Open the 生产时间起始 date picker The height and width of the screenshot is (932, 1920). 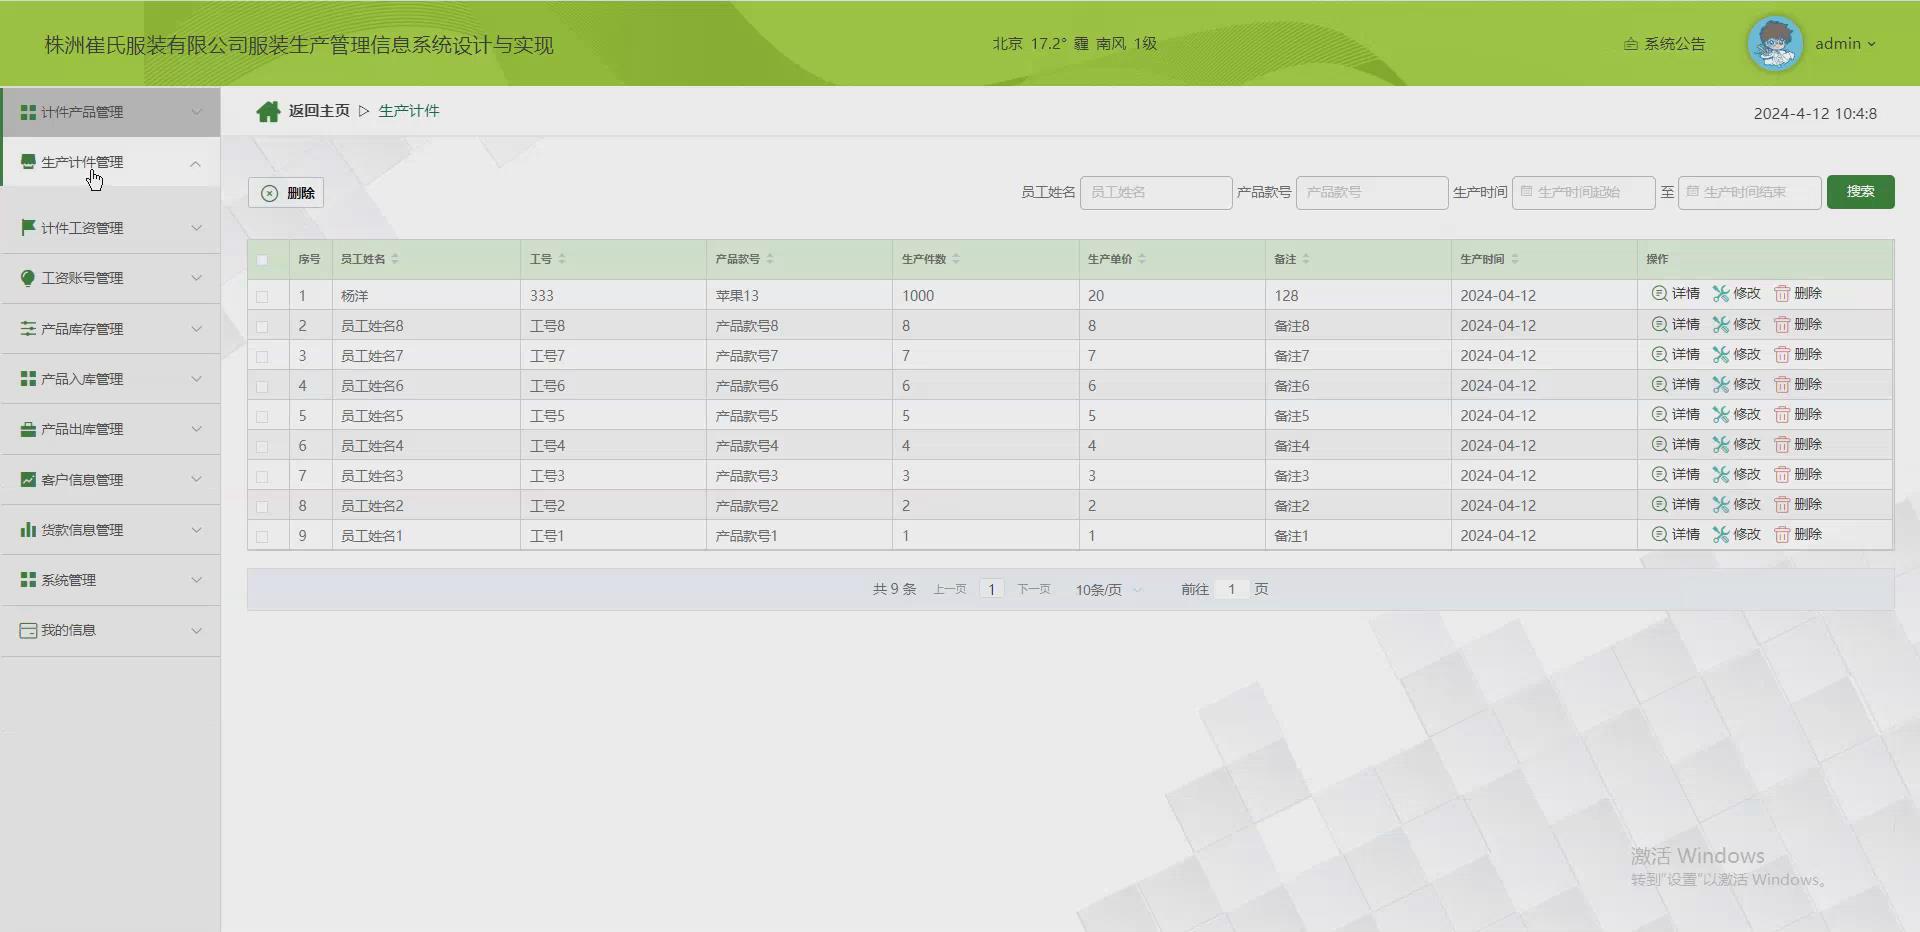(x=1584, y=192)
